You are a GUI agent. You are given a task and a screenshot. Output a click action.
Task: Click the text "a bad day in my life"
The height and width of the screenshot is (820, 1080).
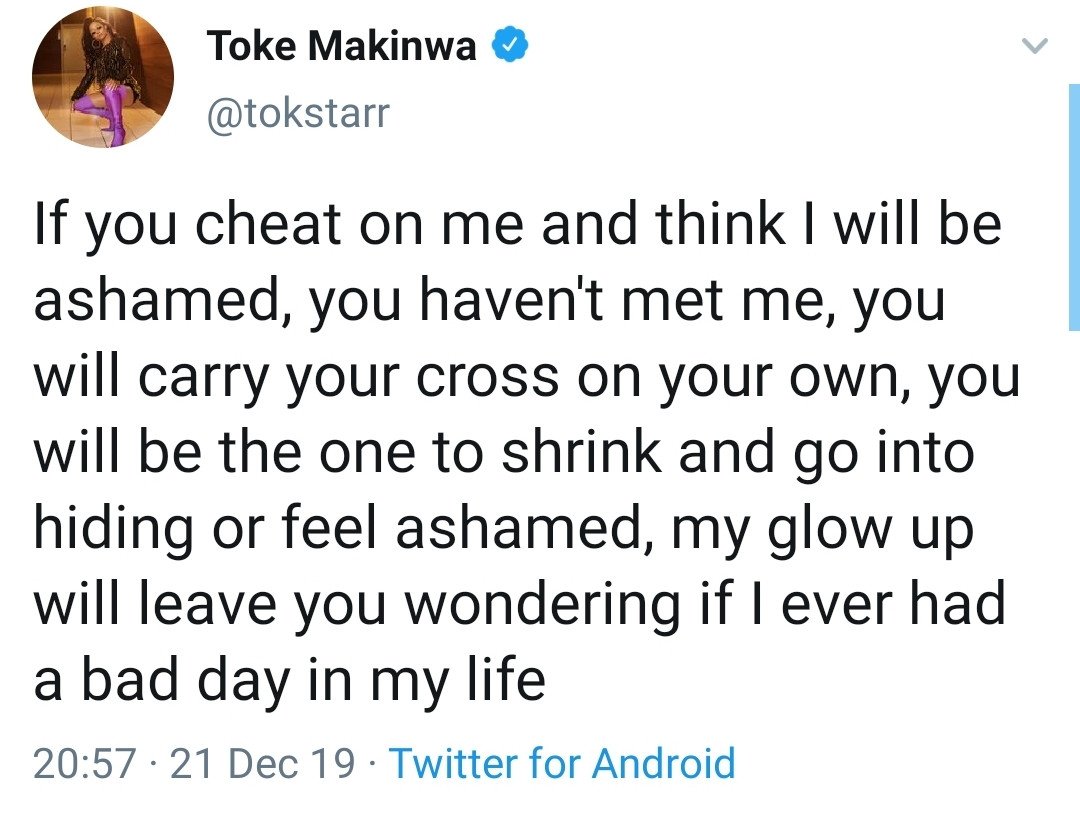[x=289, y=680]
